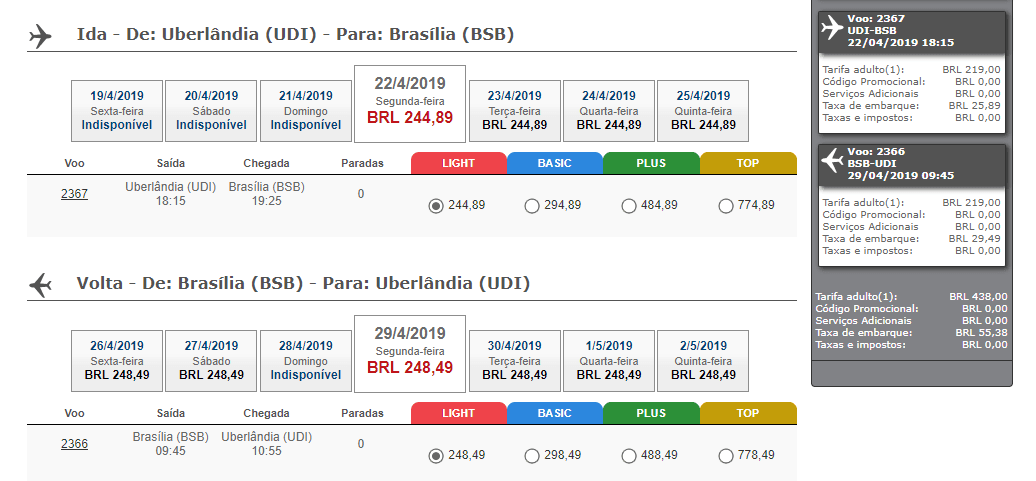Select return date 30/4/2019 Terça-feira

point(515,361)
